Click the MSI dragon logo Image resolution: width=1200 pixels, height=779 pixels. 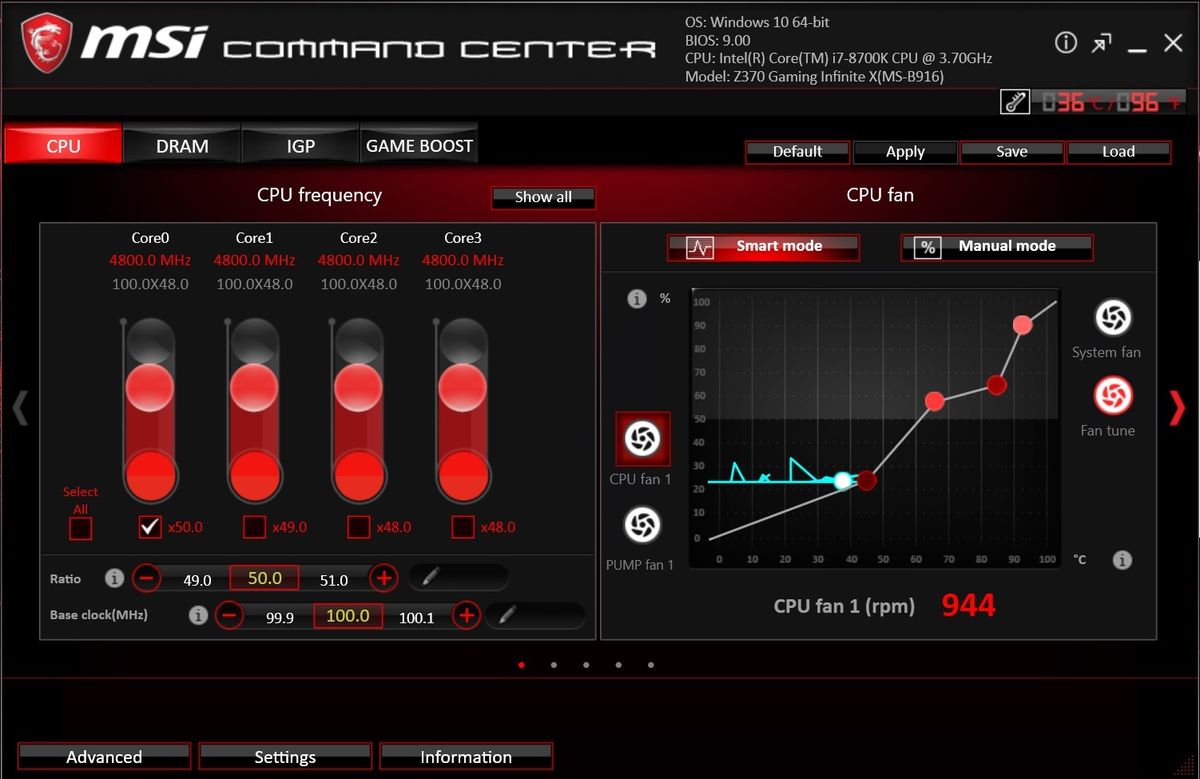46,45
